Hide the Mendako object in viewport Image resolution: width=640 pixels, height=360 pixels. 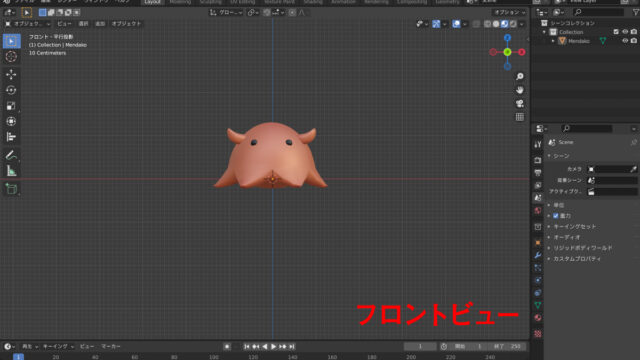(625, 41)
